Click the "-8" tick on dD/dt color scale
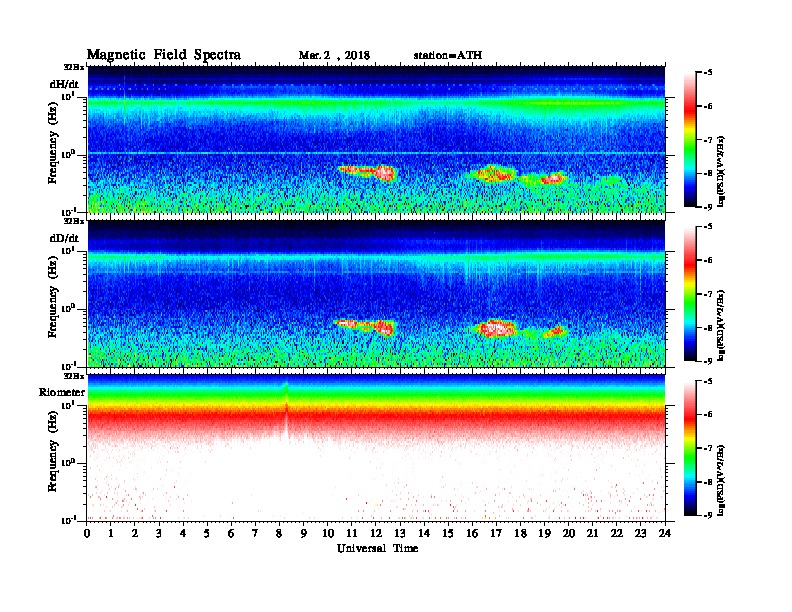The width and height of the screenshot is (792, 612). (x=708, y=328)
